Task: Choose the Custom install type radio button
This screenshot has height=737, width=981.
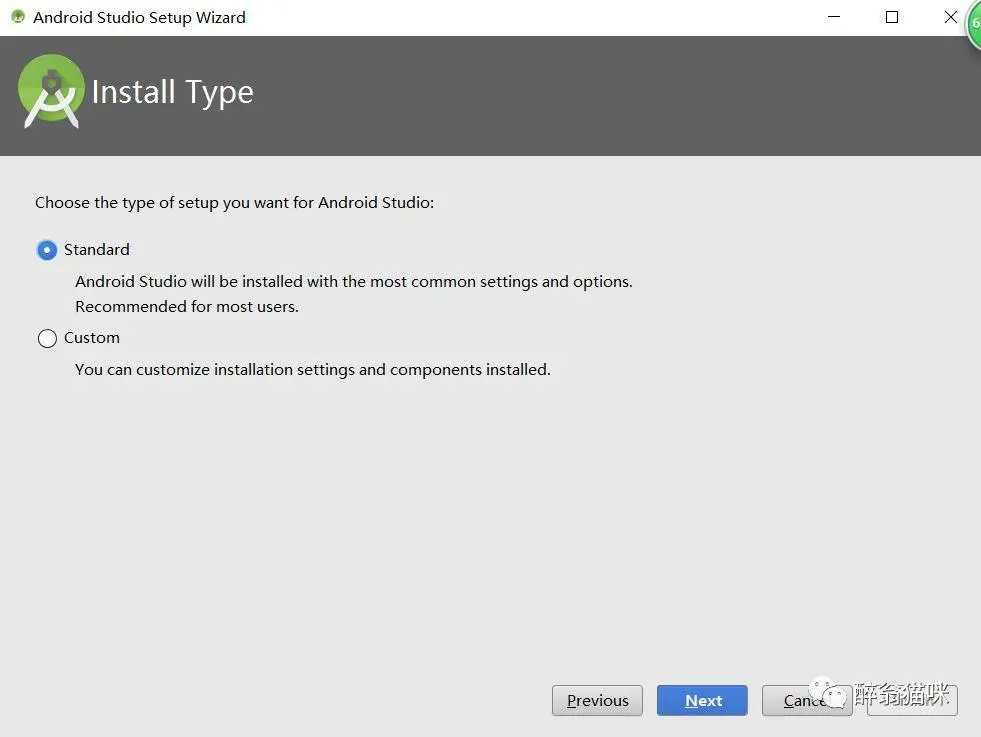Action: [47, 338]
